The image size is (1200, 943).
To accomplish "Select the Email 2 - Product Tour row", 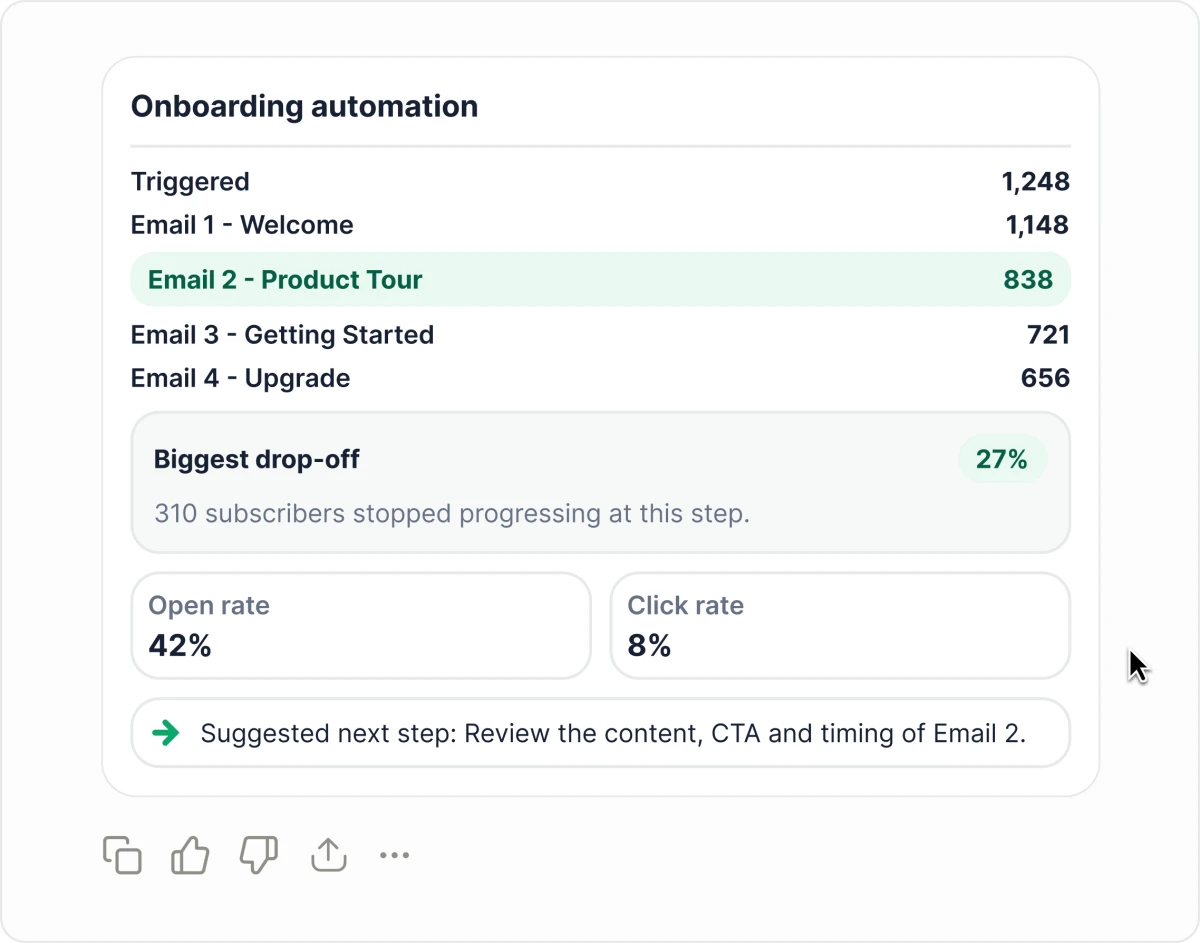I will pos(600,279).
